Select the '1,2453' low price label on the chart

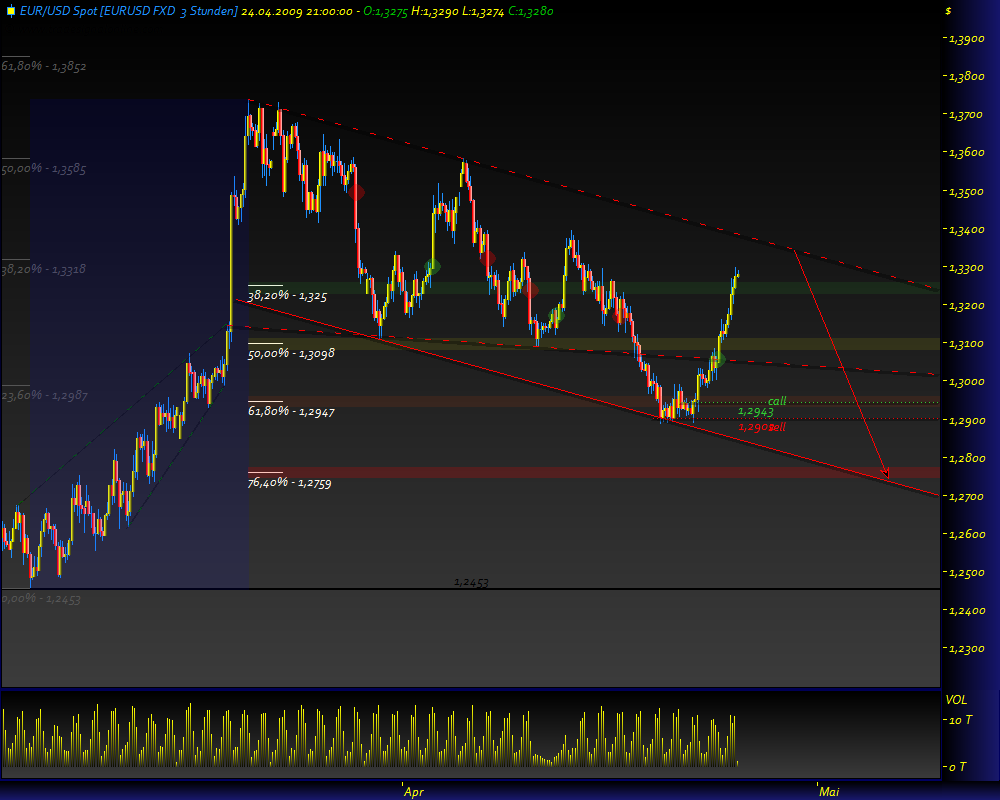[470, 581]
